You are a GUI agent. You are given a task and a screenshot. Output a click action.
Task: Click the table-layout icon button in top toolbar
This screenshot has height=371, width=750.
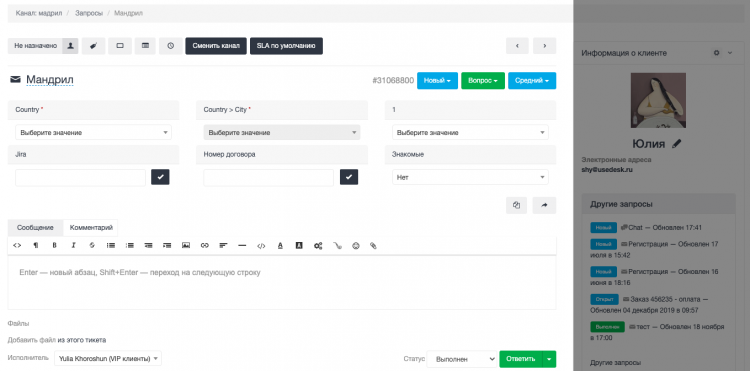145,46
